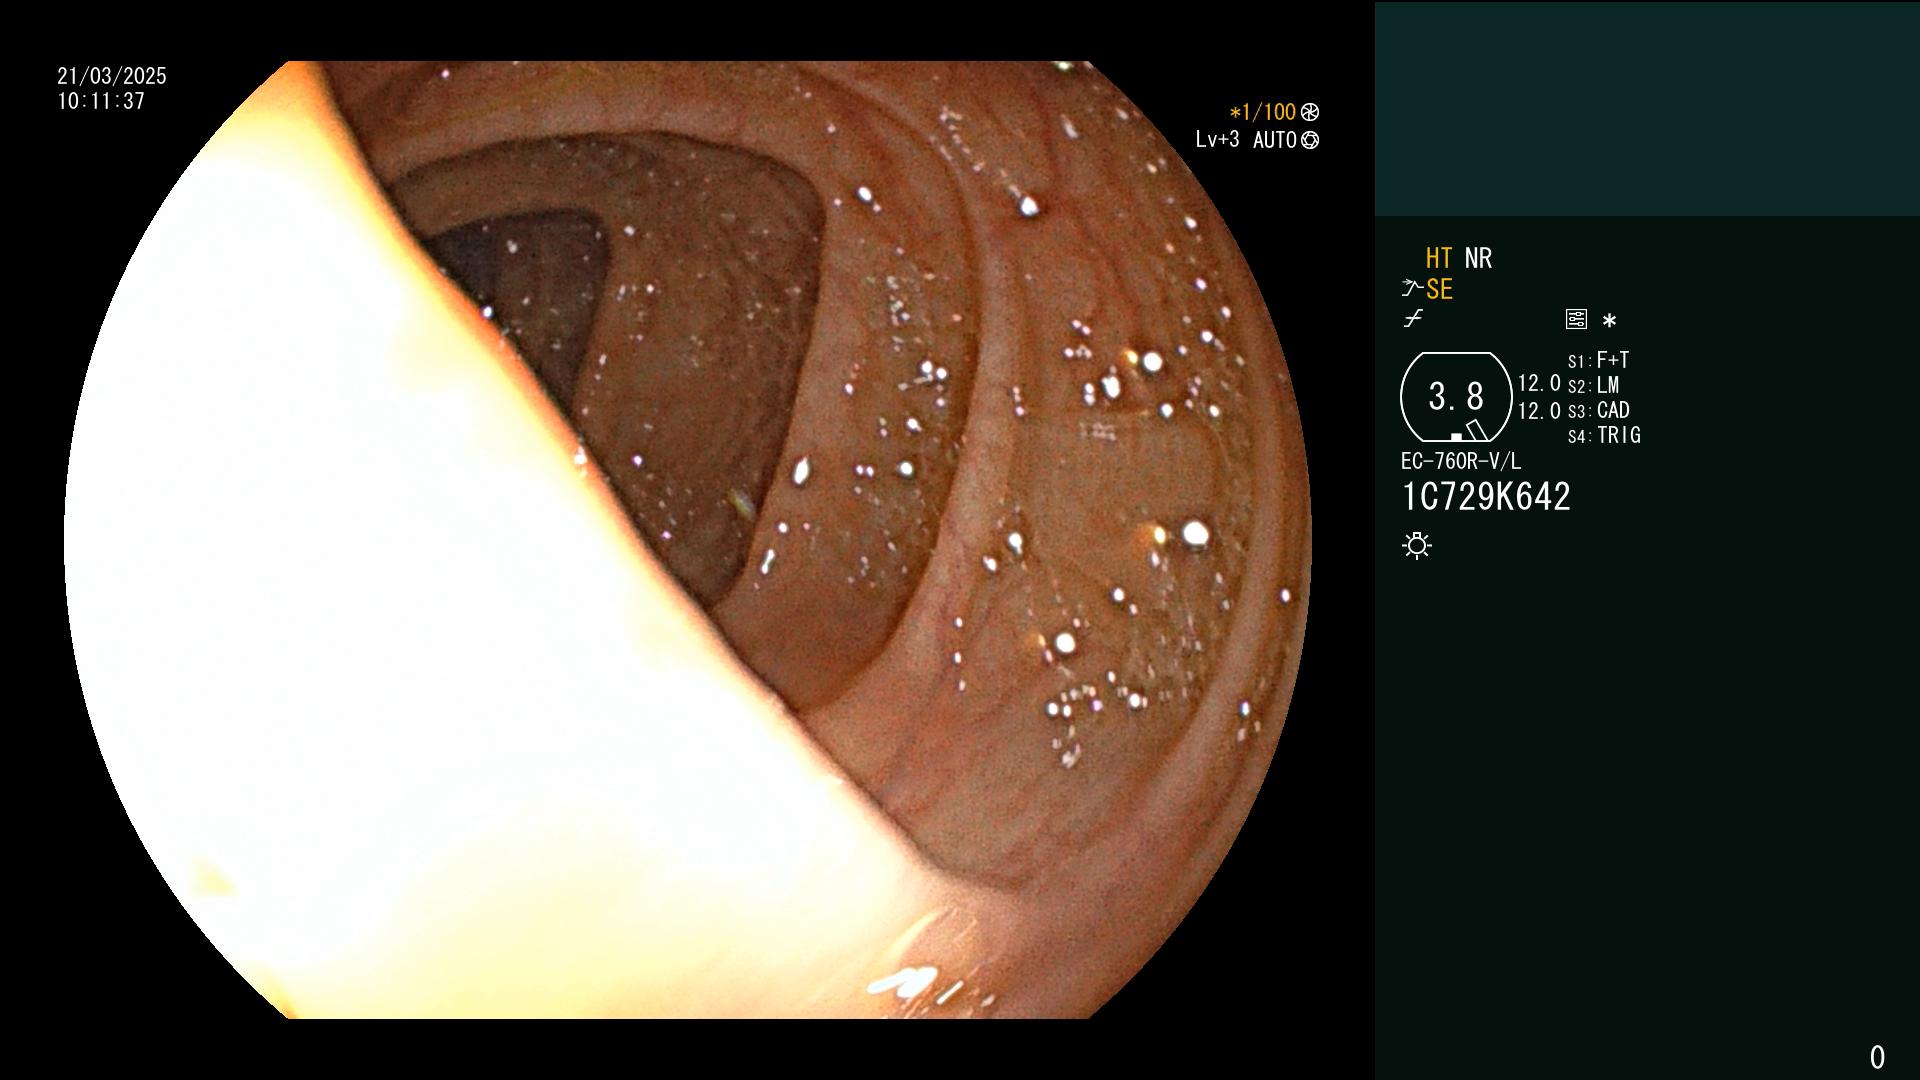Click the AUTO iris mode label
Screen dimensions: 1920x1080
(1275, 140)
